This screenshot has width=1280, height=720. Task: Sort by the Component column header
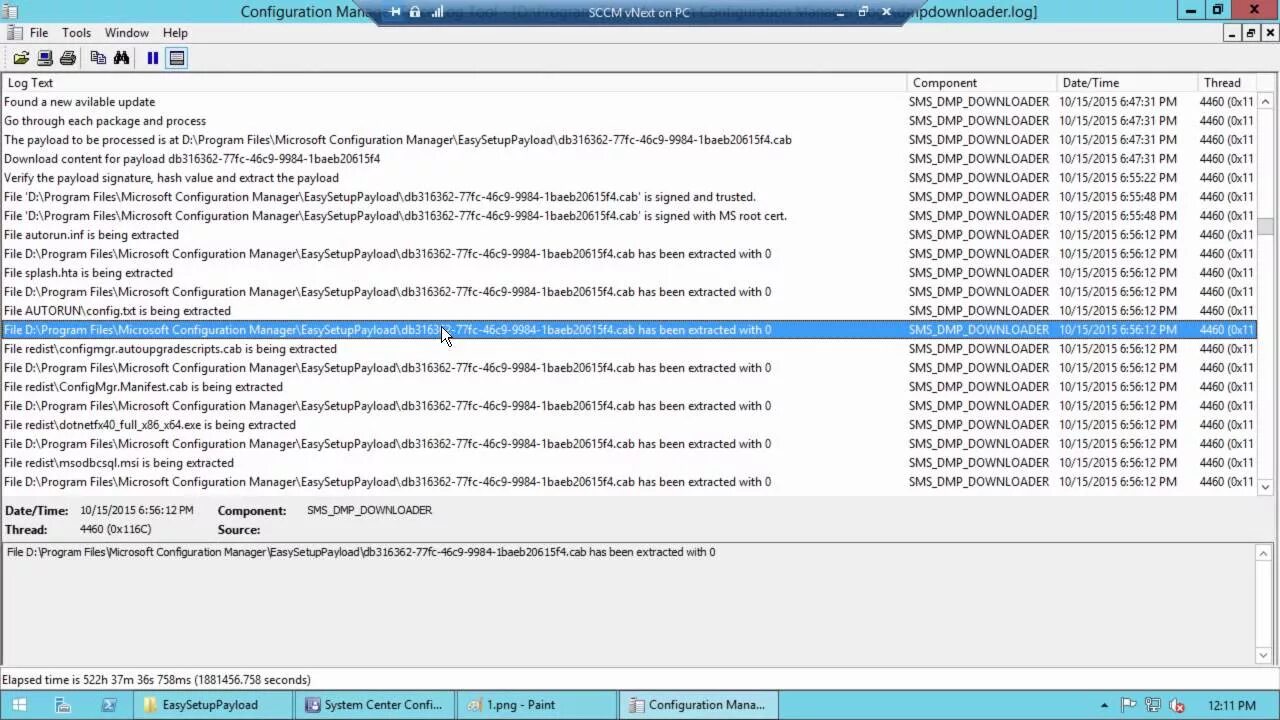[x=981, y=83]
